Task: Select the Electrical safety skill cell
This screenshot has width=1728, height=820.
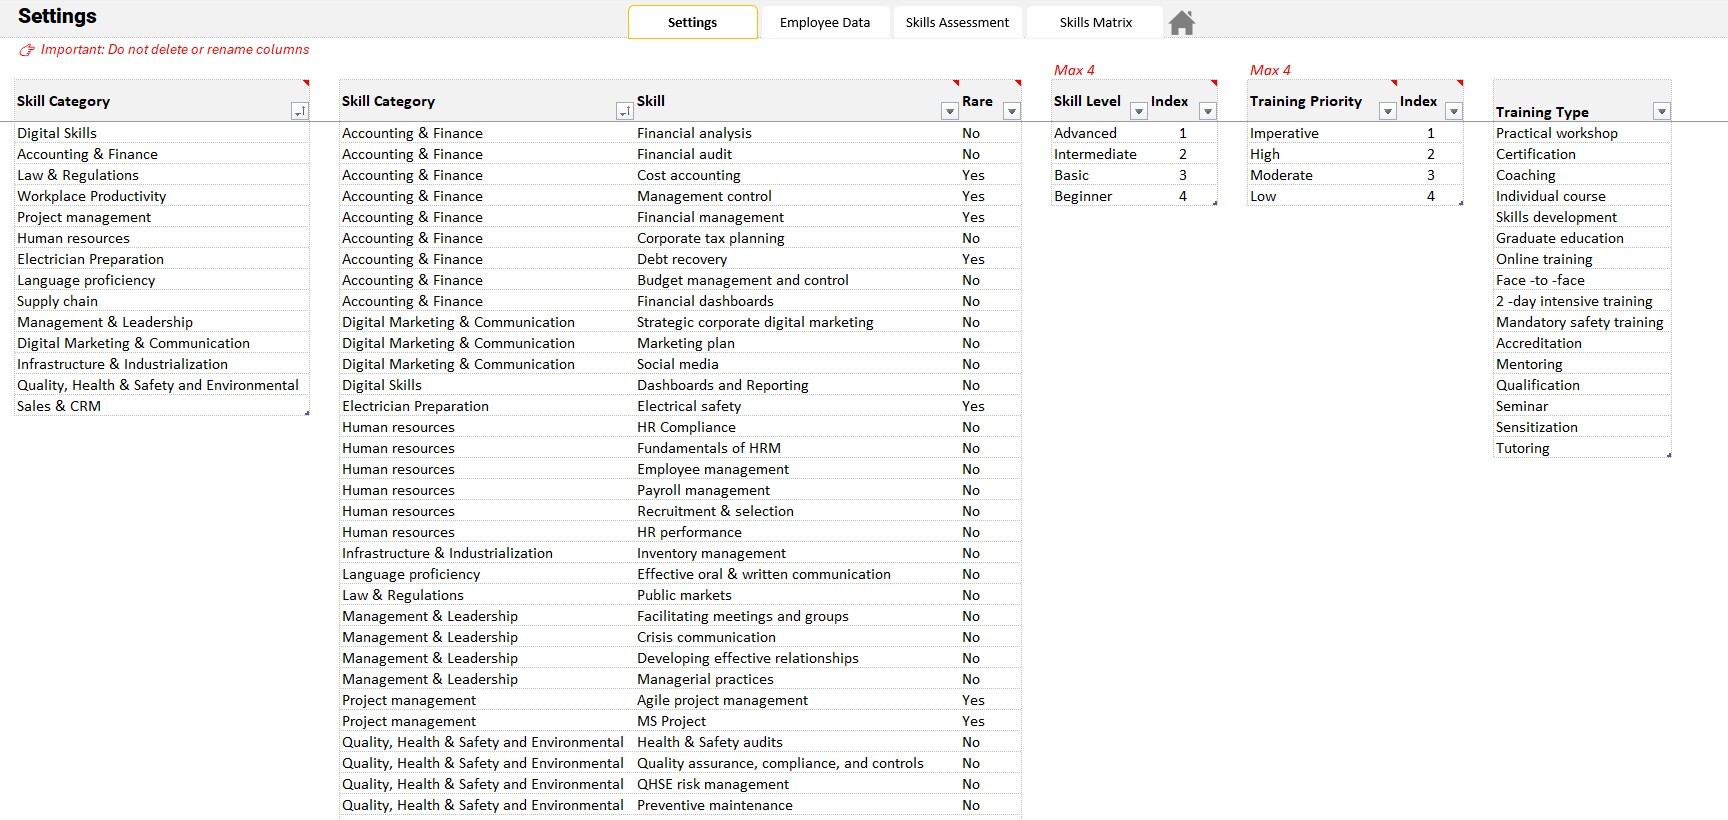Action: (796, 406)
